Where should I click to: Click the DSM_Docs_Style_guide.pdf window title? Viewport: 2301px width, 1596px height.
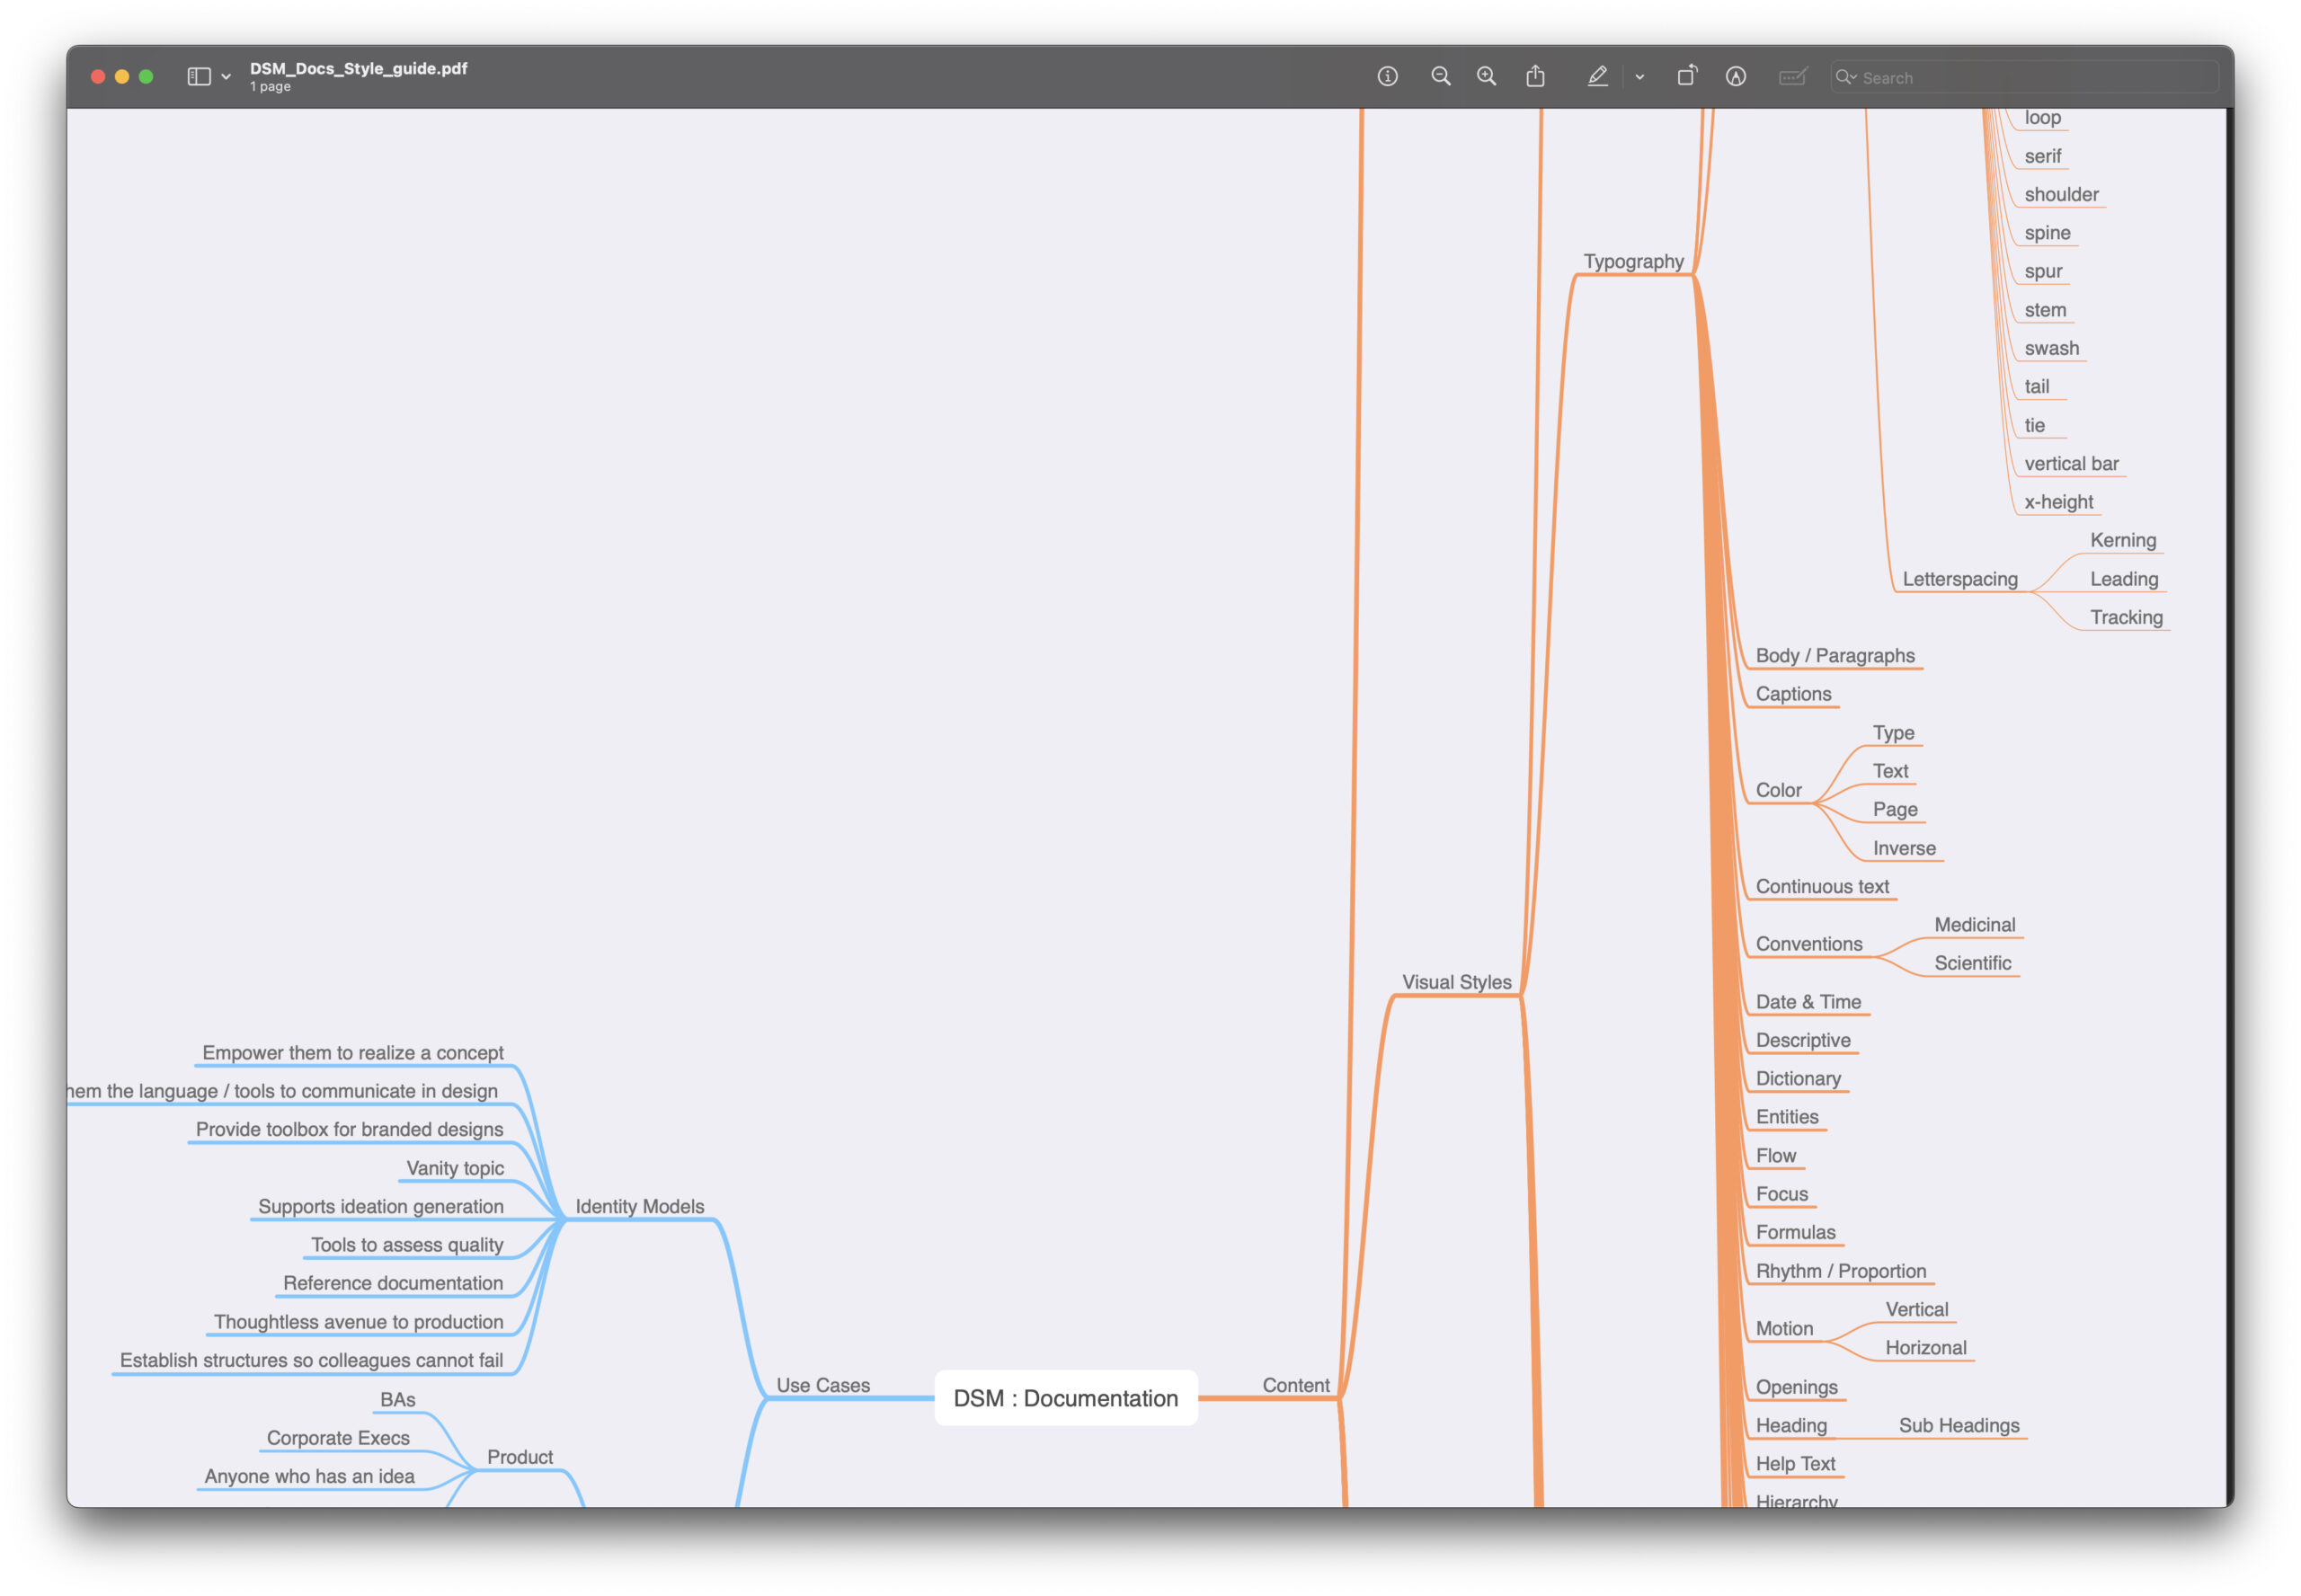point(358,68)
